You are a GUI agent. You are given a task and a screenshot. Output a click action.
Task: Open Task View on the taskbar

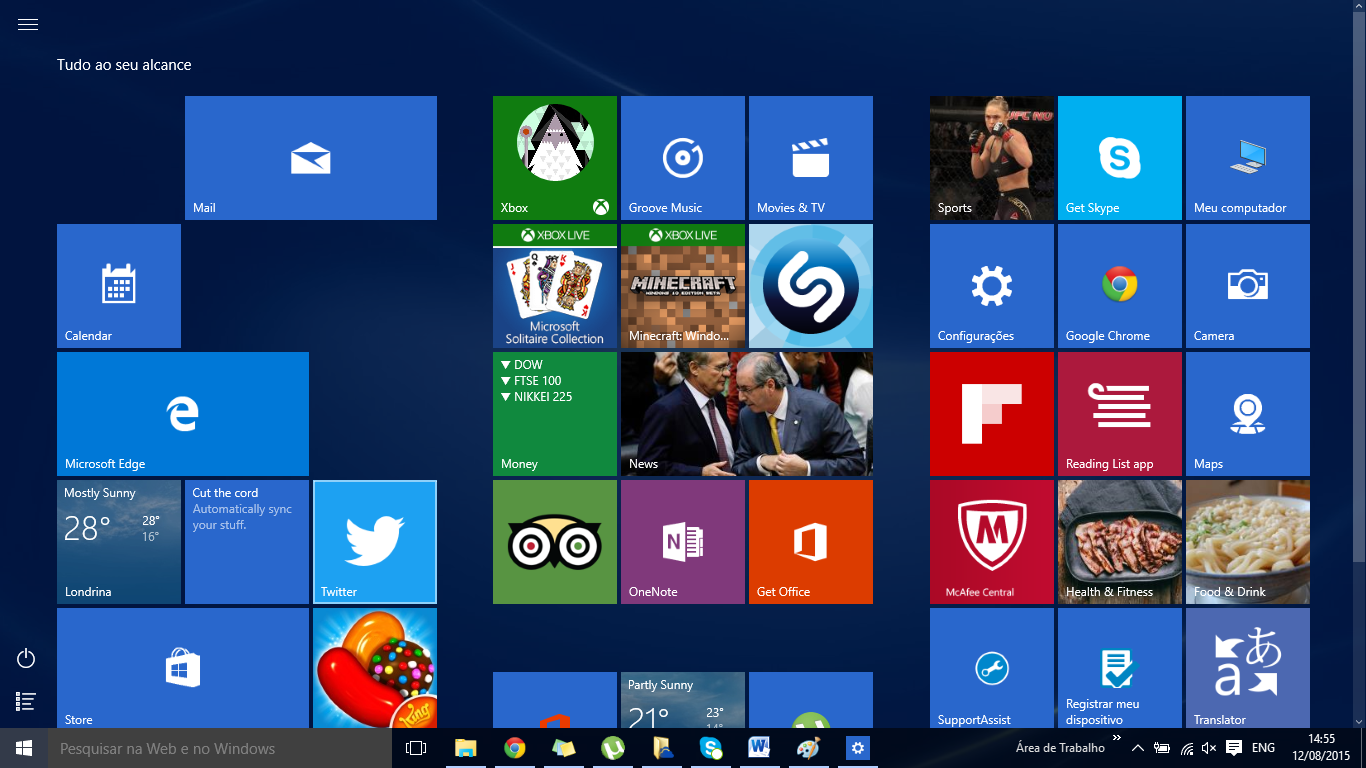[x=416, y=748]
